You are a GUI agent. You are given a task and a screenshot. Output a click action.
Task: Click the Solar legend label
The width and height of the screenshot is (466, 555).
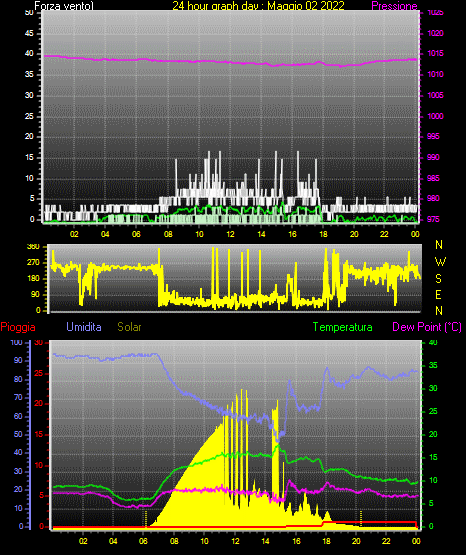click(x=130, y=327)
